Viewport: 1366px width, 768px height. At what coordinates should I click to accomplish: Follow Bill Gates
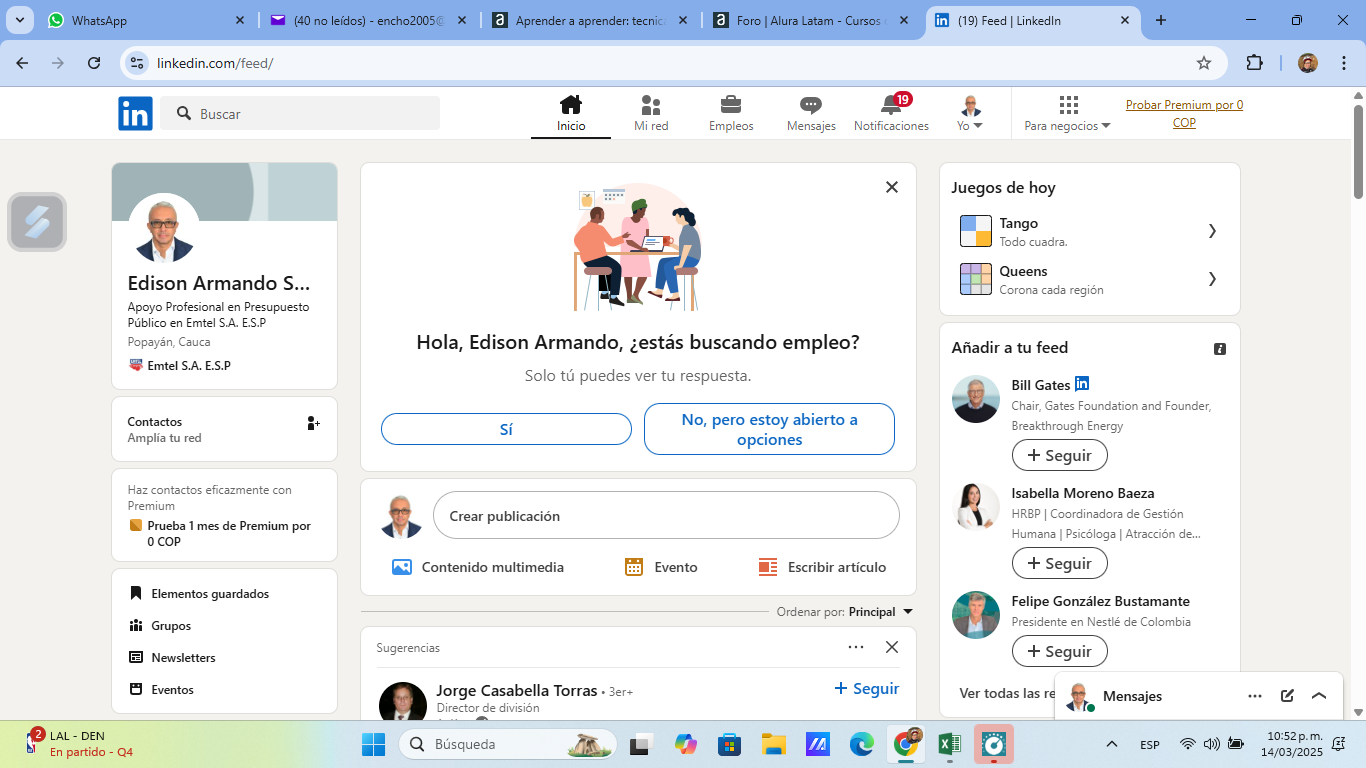(1059, 455)
